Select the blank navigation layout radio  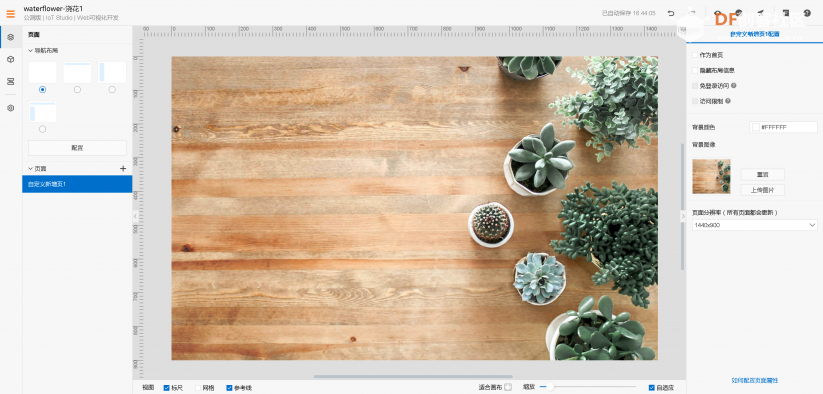[43, 90]
